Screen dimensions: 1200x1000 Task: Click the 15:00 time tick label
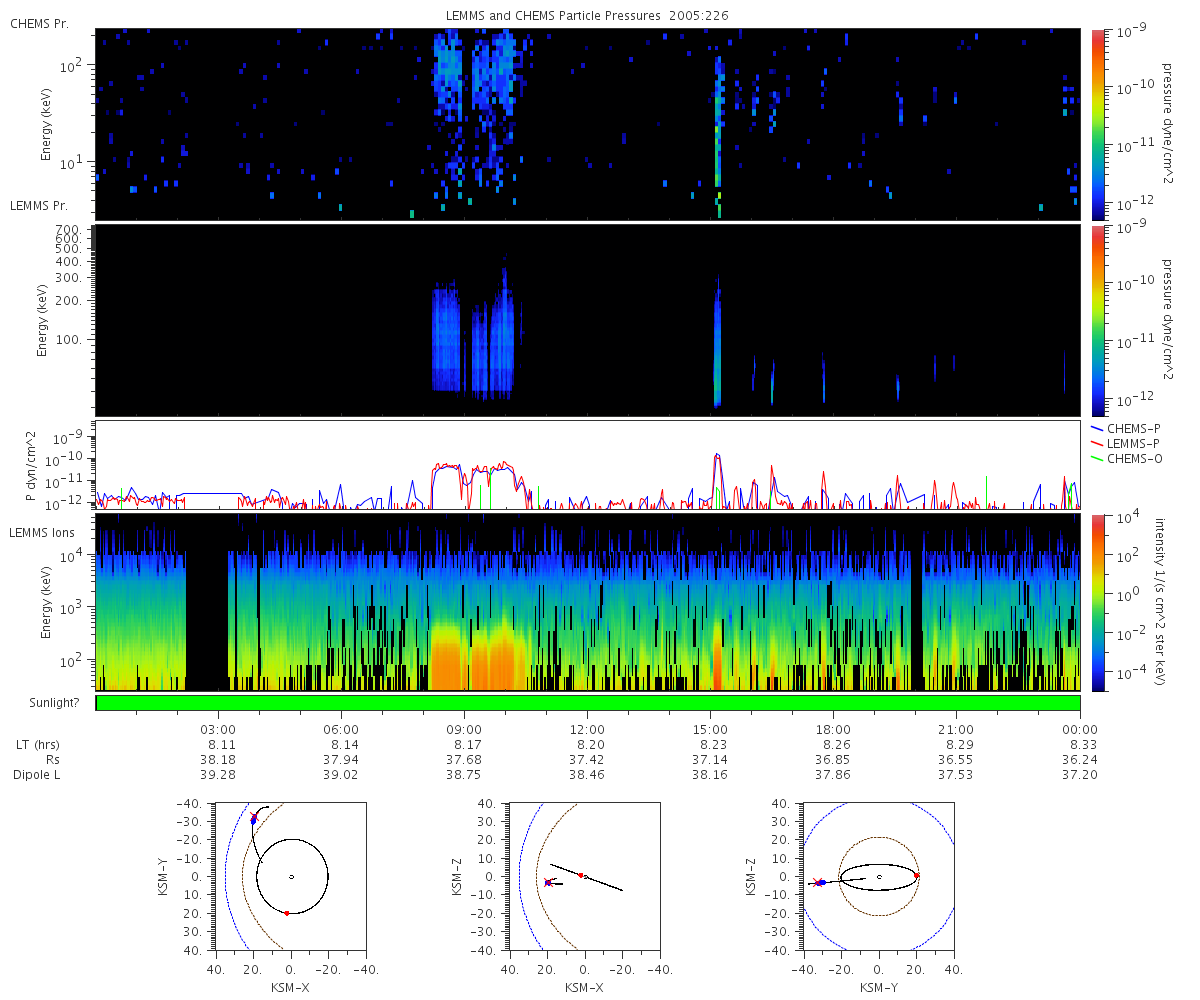[x=710, y=729]
